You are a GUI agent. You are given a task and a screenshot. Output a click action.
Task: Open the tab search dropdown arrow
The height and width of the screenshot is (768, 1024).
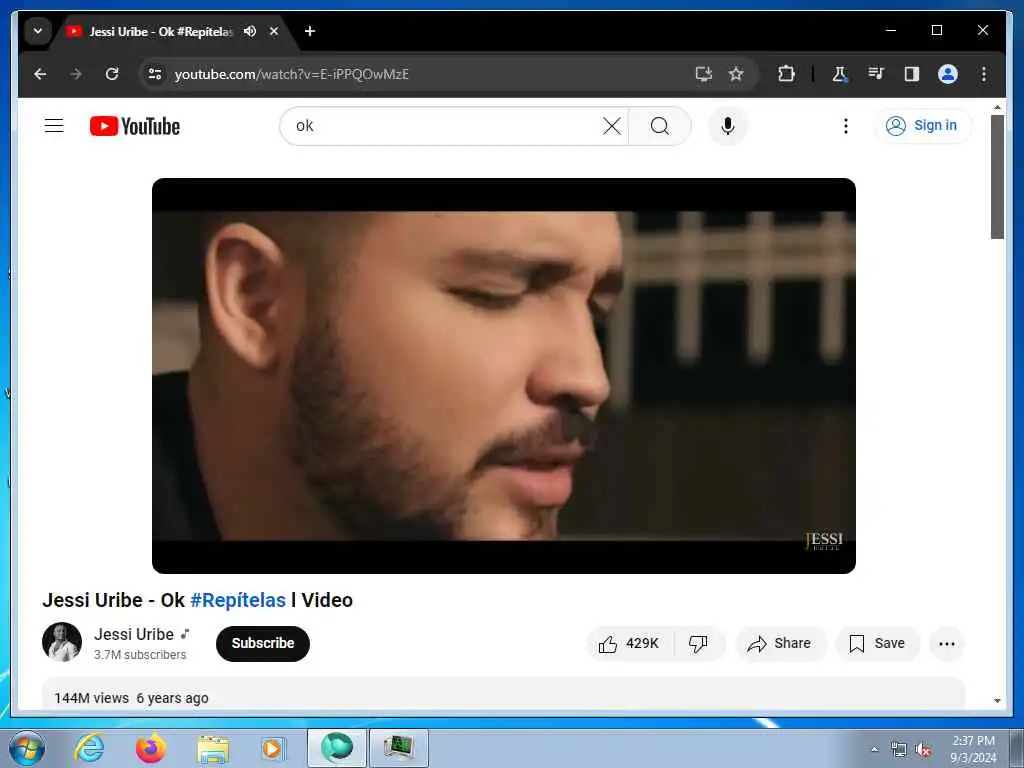[x=38, y=31]
